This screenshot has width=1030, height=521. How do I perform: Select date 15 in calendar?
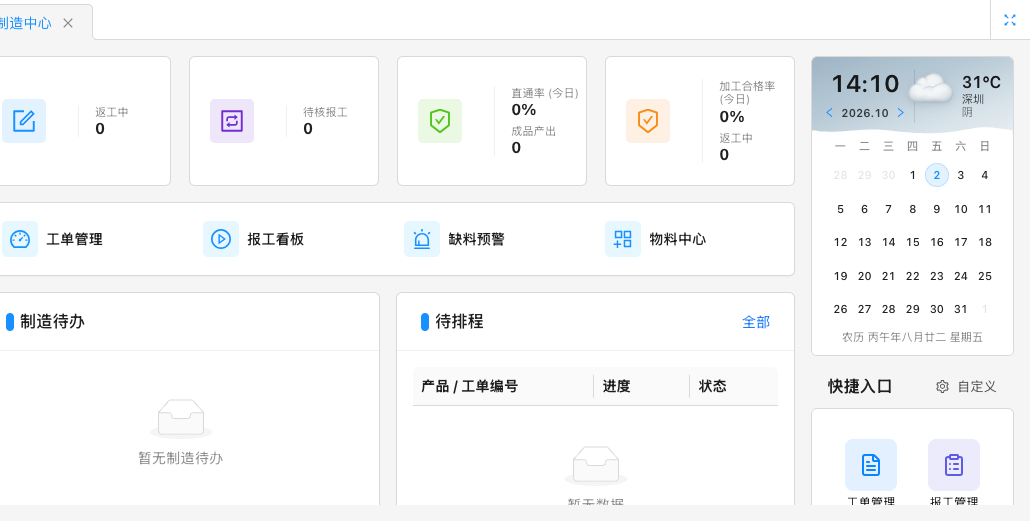click(x=912, y=242)
